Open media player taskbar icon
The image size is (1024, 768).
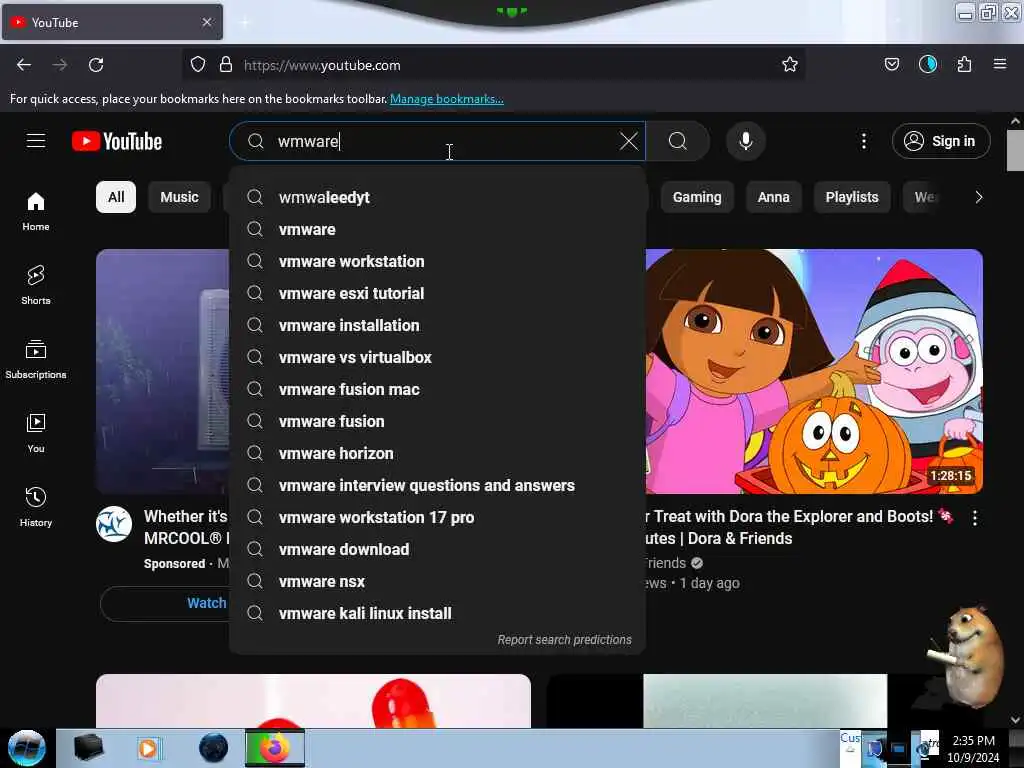point(148,748)
